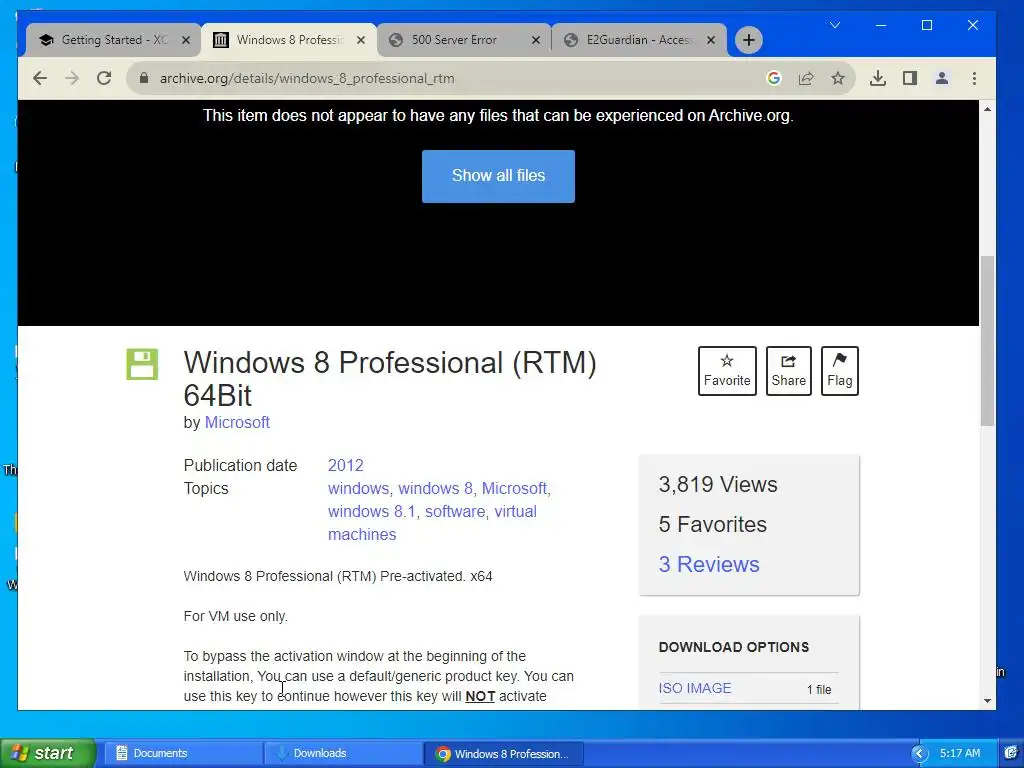Click the page scrollbar up arrow
Image resolution: width=1024 pixels, height=768 pixels.
coord(987,109)
